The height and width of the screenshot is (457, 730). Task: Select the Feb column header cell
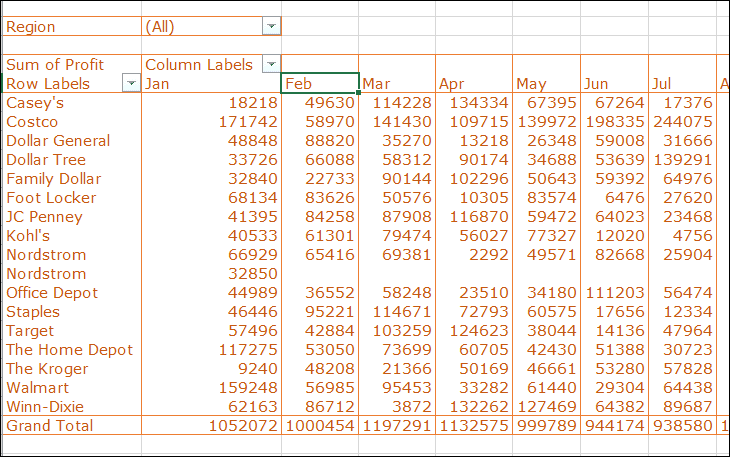[320, 83]
